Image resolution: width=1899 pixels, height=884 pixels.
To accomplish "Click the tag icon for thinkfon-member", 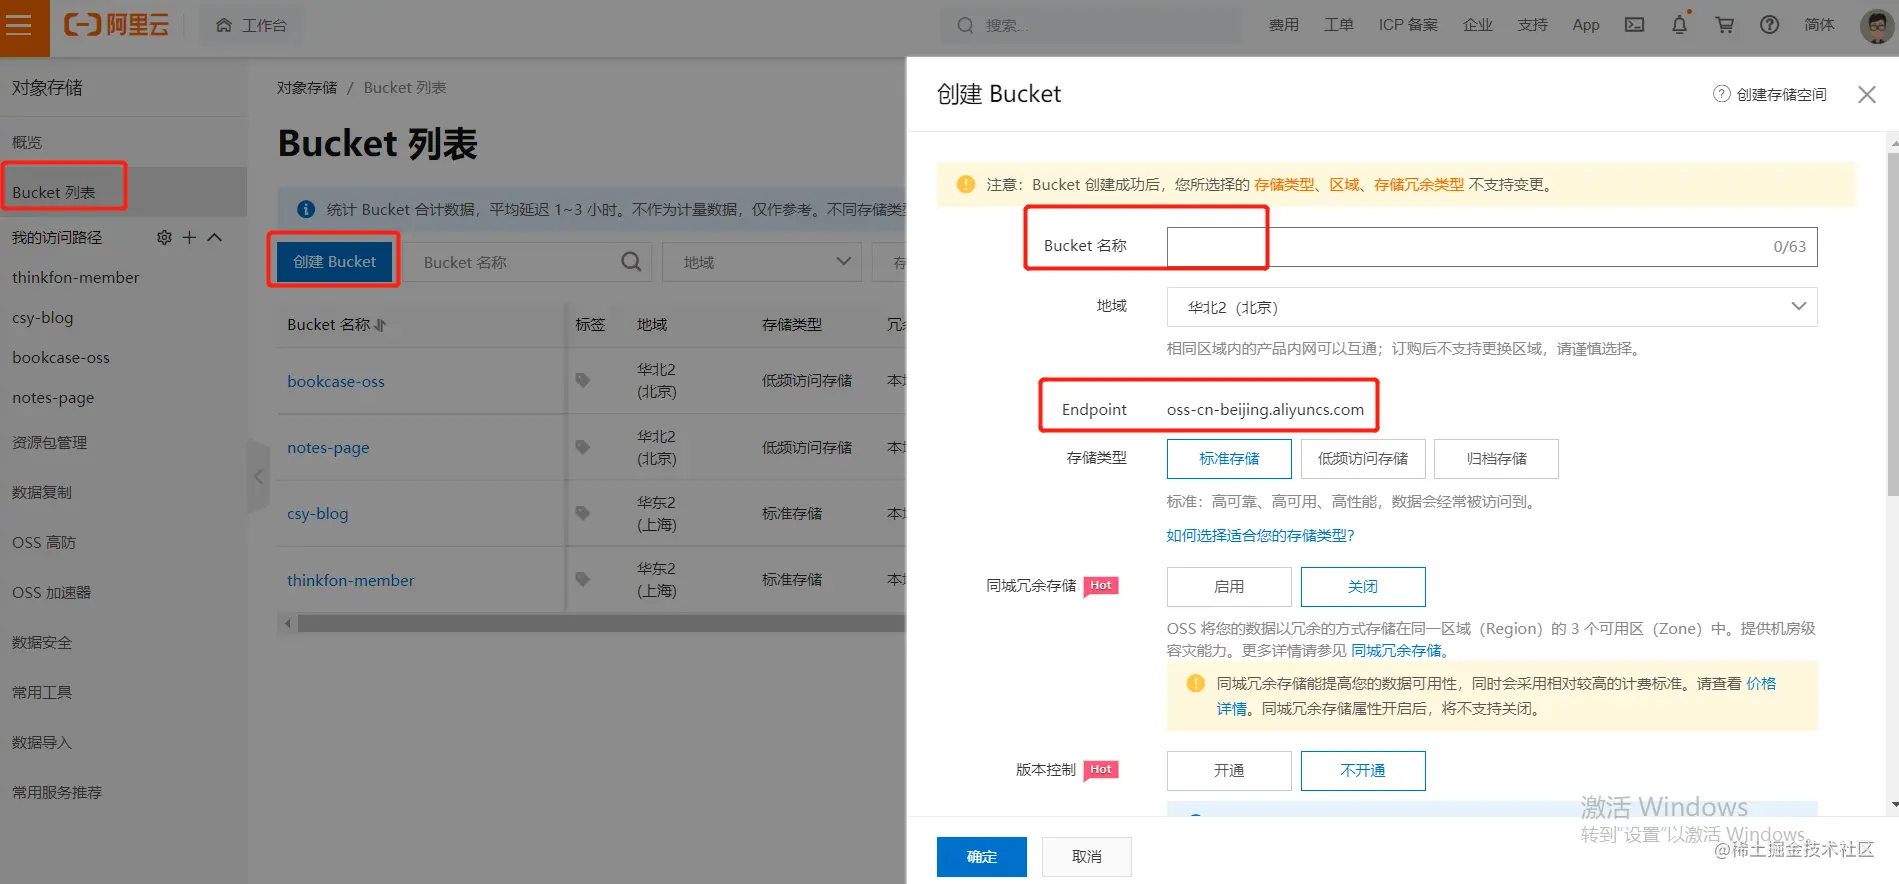I will coord(582,579).
